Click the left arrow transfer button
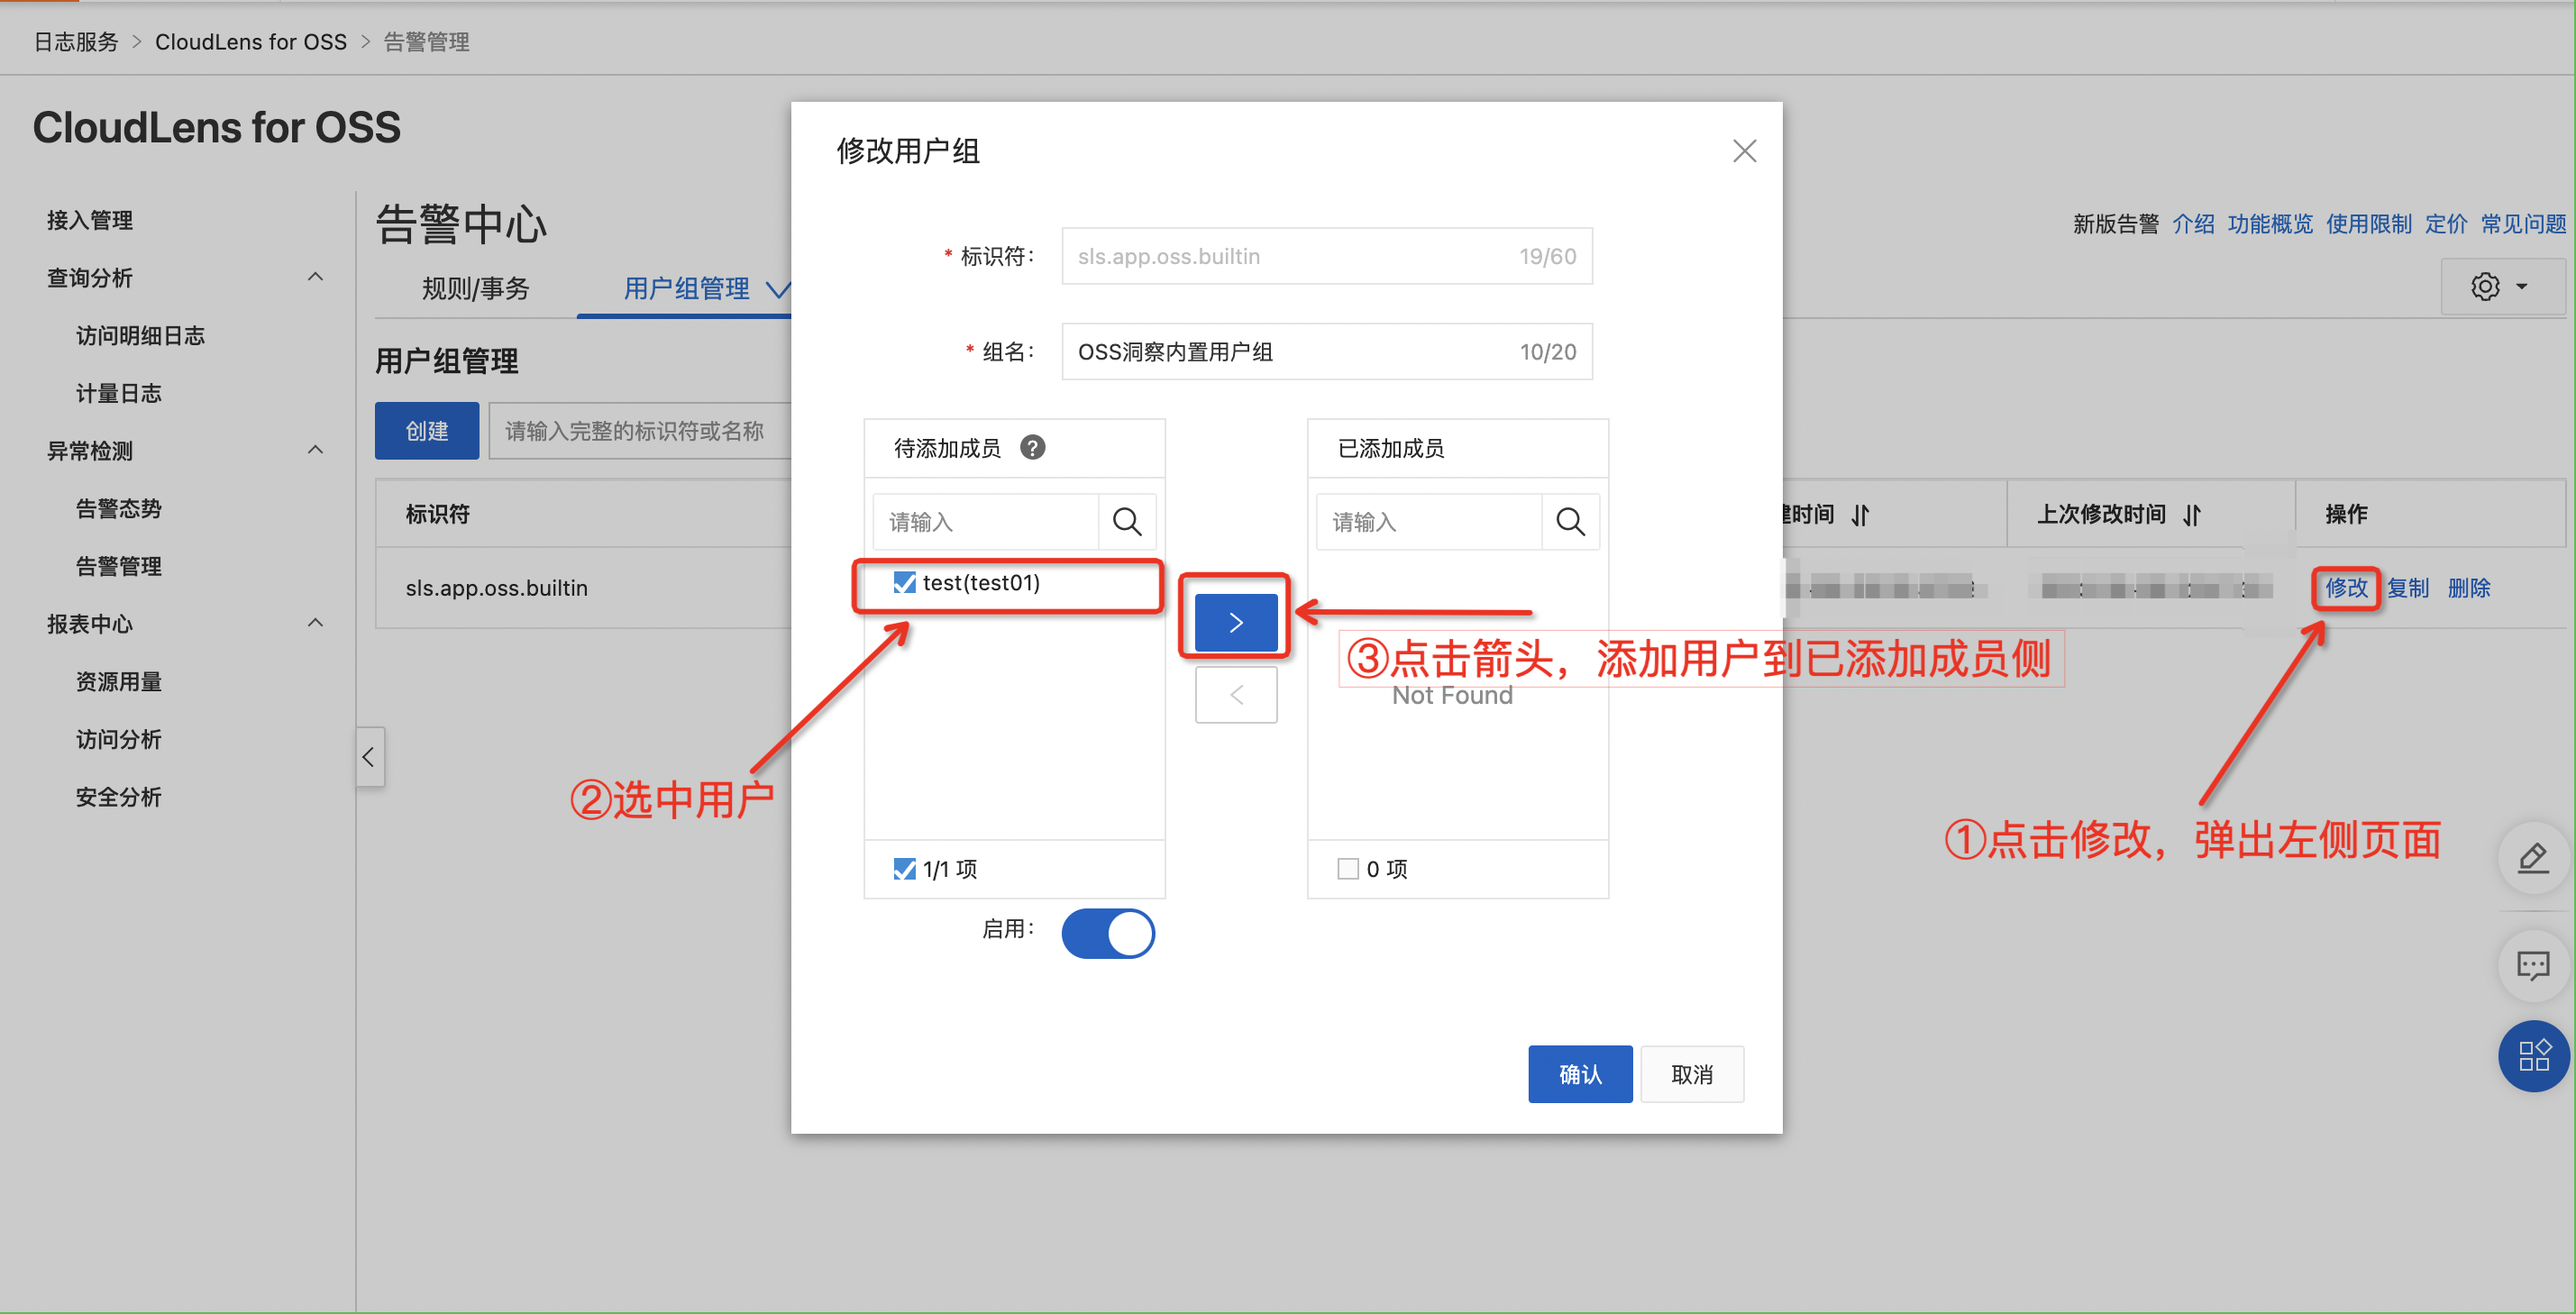The width and height of the screenshot is (2576, 1314). pyautogui.click(x=1235, y=695)
